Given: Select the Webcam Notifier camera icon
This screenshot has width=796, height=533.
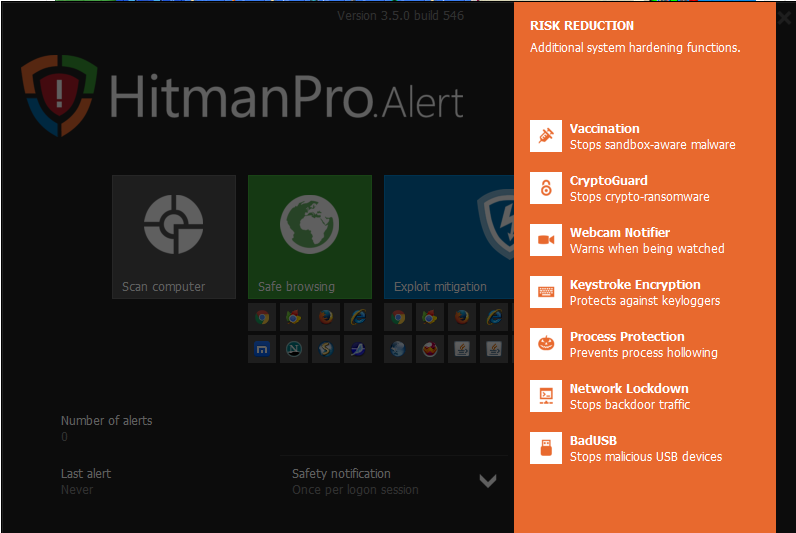Looking at the screenshot, I should (x=546, y=240).
